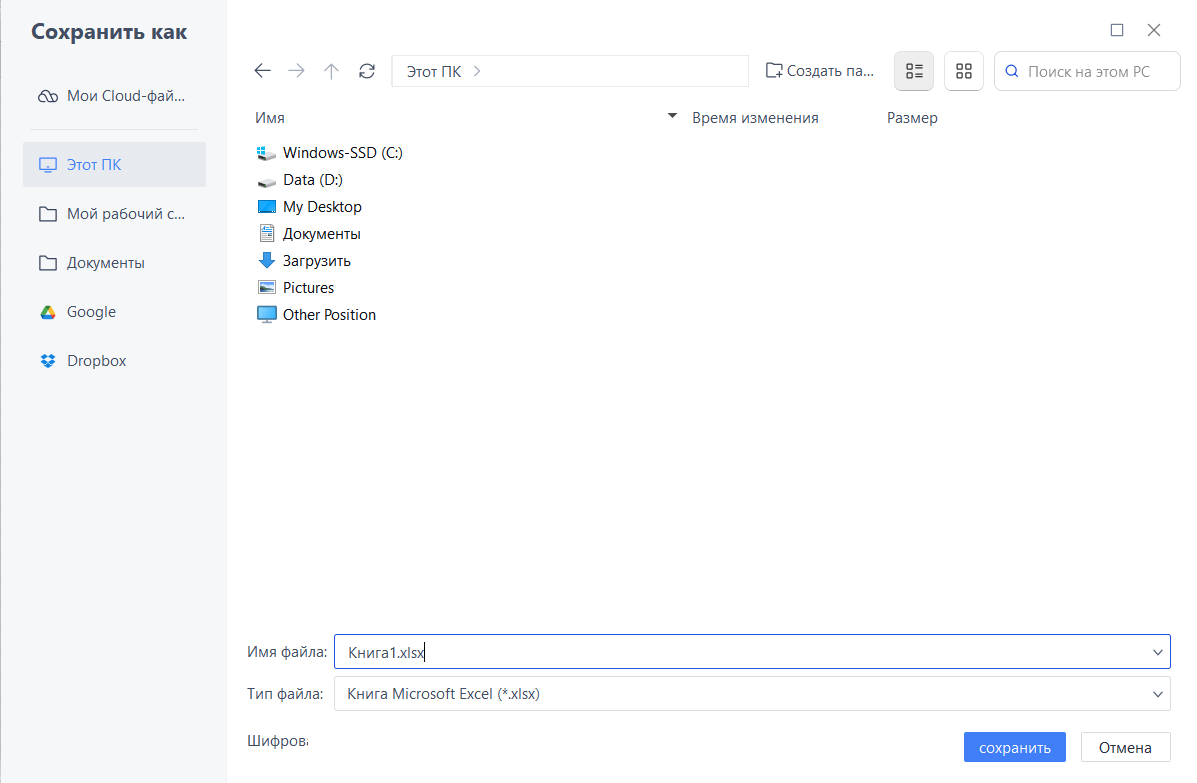This screenshot has width=1197, height=783.
Task: Click the back navigation arrow
Action: tap(263, 71)
